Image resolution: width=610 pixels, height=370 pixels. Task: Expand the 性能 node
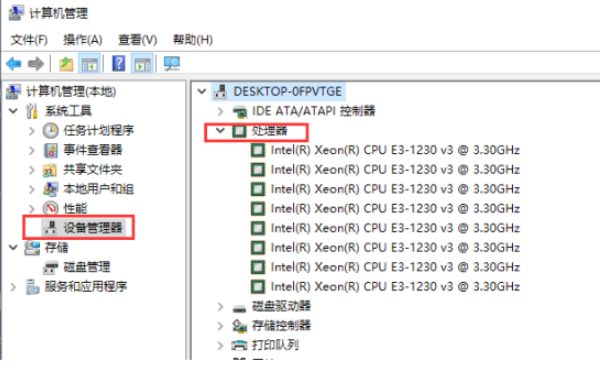(x=32, y=209)
